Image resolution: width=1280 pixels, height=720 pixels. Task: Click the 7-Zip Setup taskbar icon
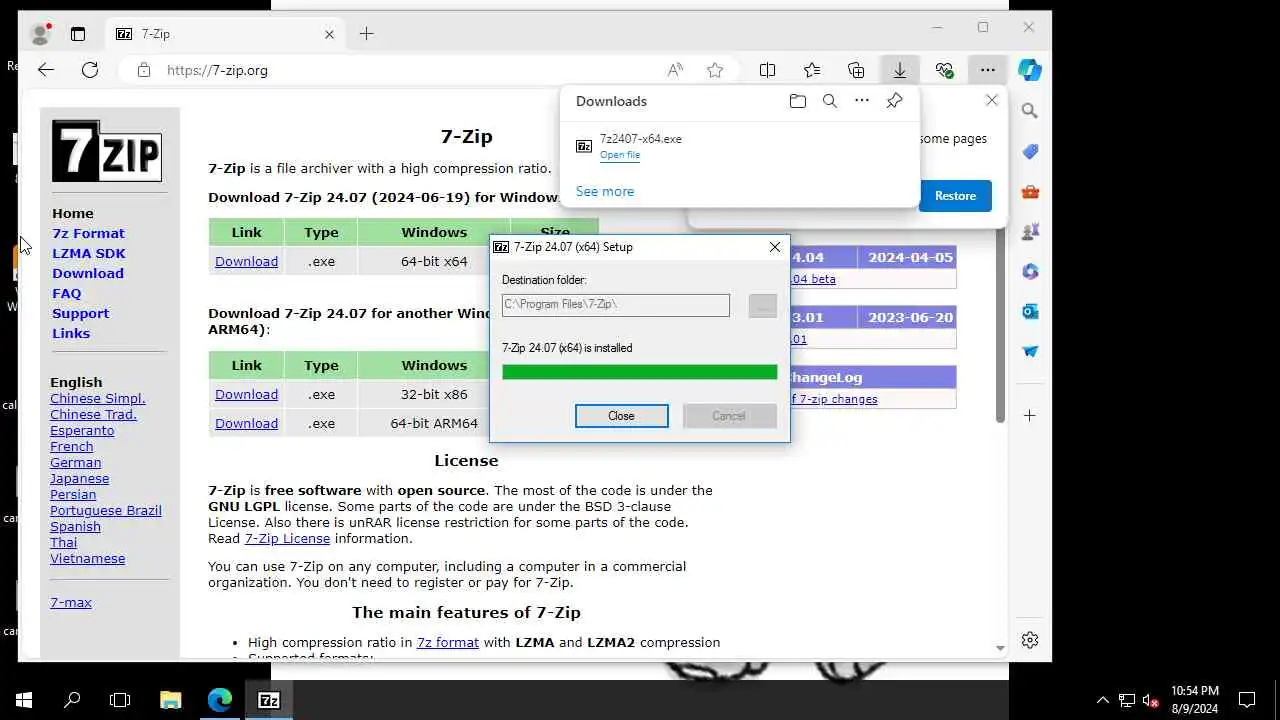click(x=269, y=700)
